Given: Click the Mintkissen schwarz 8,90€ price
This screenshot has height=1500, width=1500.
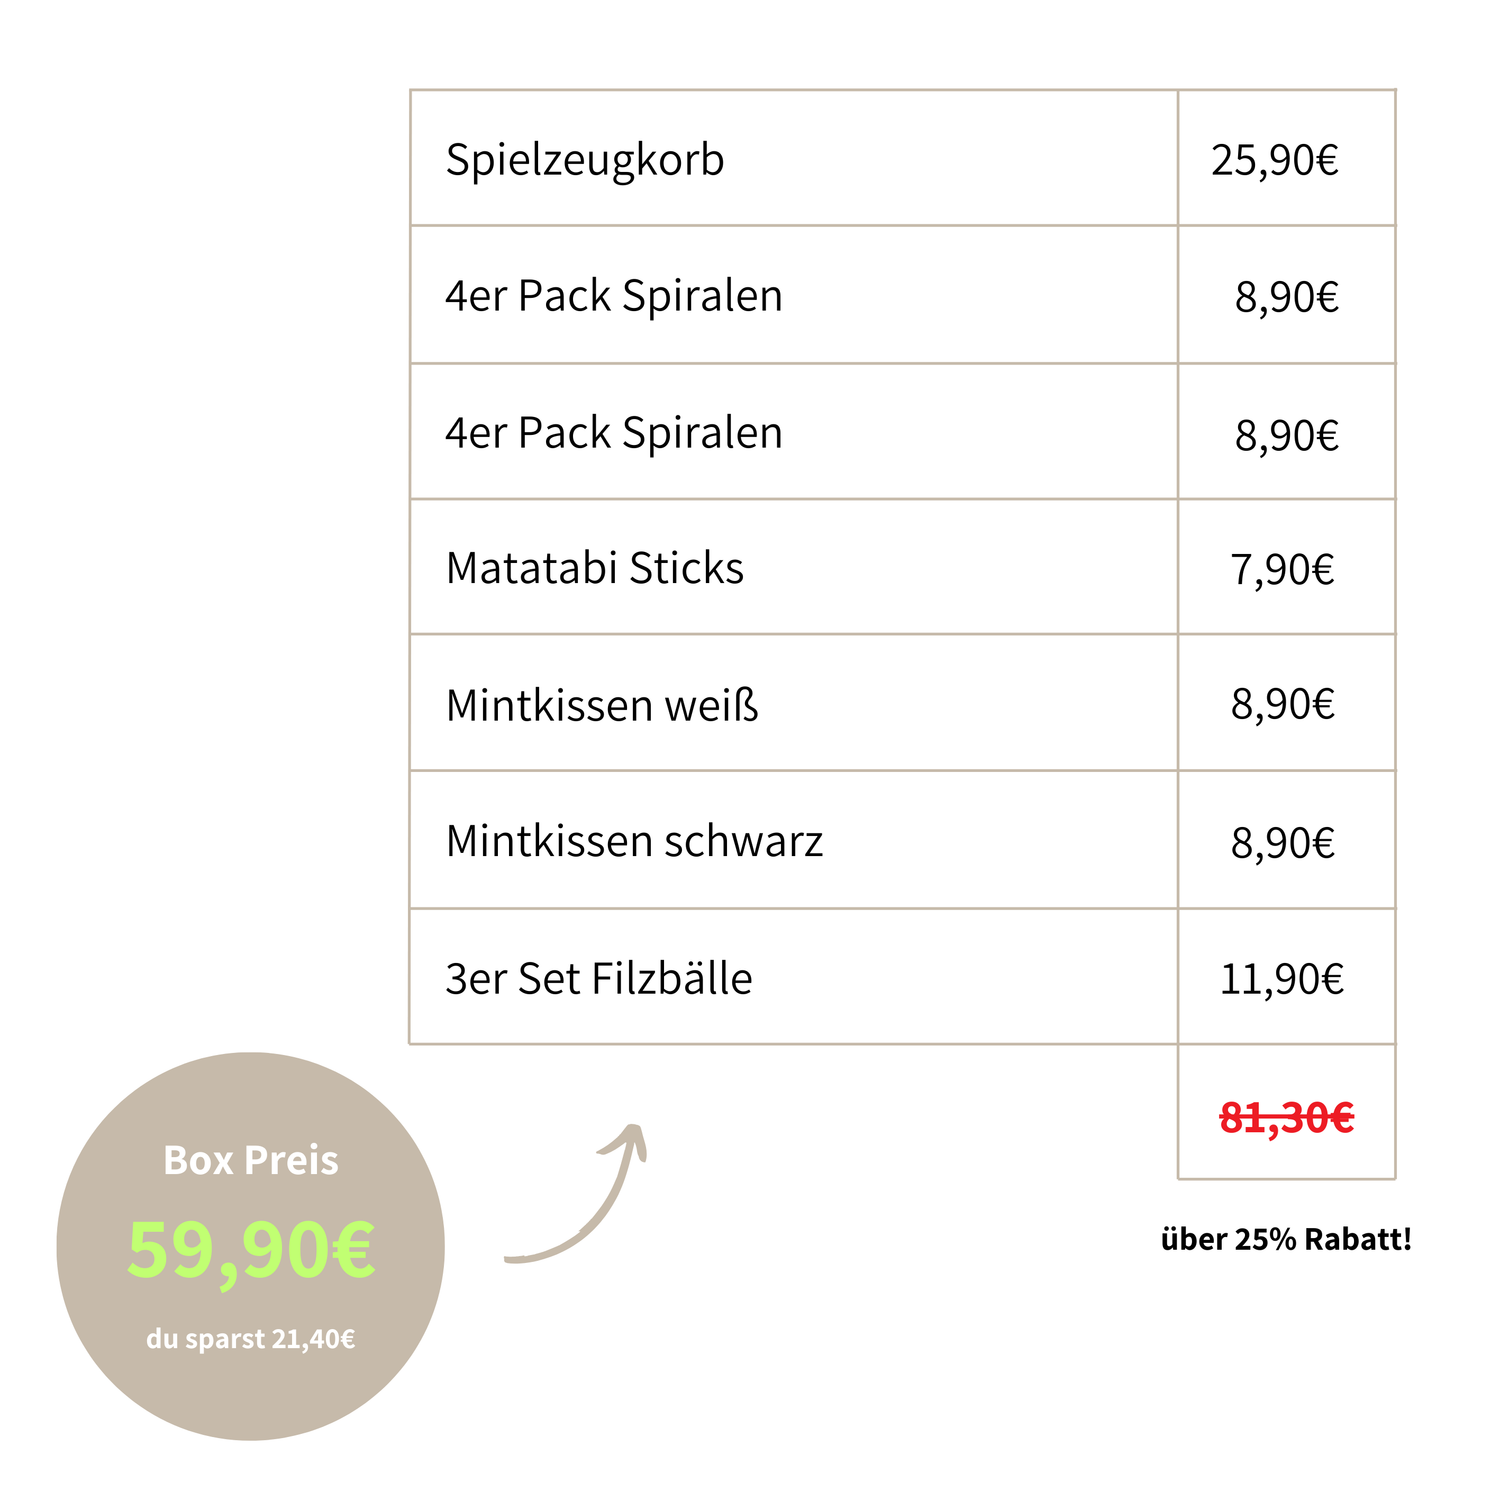Looking at the screenshot, I should tap(1283, 843).
